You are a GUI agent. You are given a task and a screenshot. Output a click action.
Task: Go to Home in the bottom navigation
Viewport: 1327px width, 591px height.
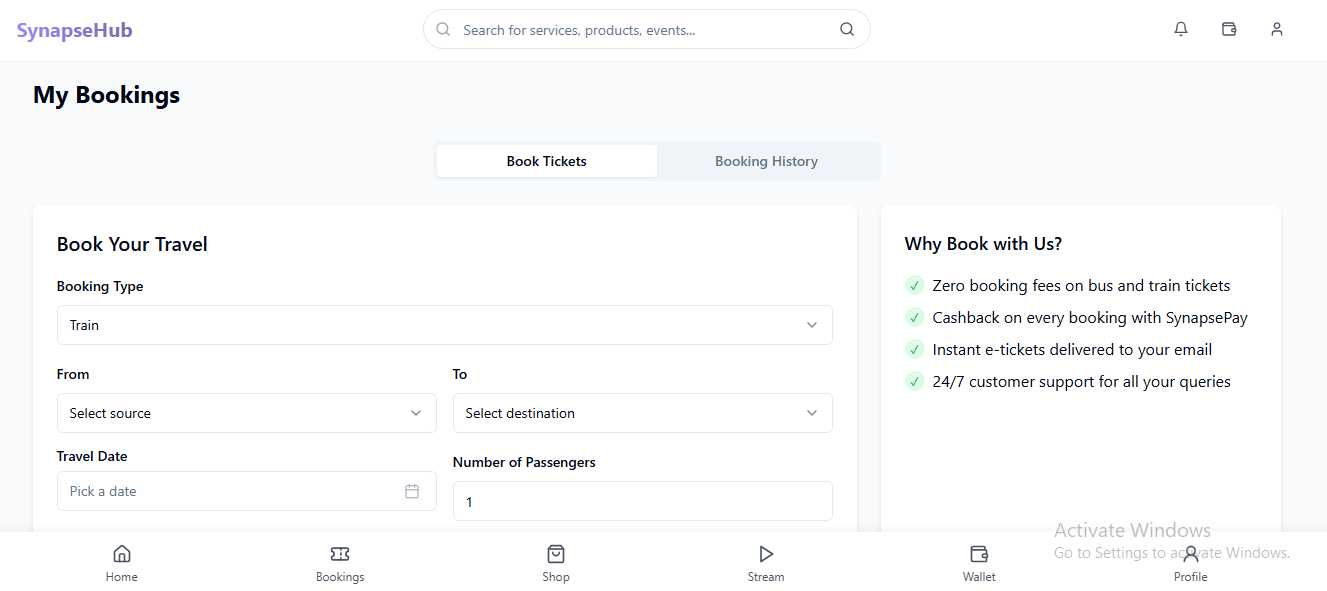[x=122, y=563]
